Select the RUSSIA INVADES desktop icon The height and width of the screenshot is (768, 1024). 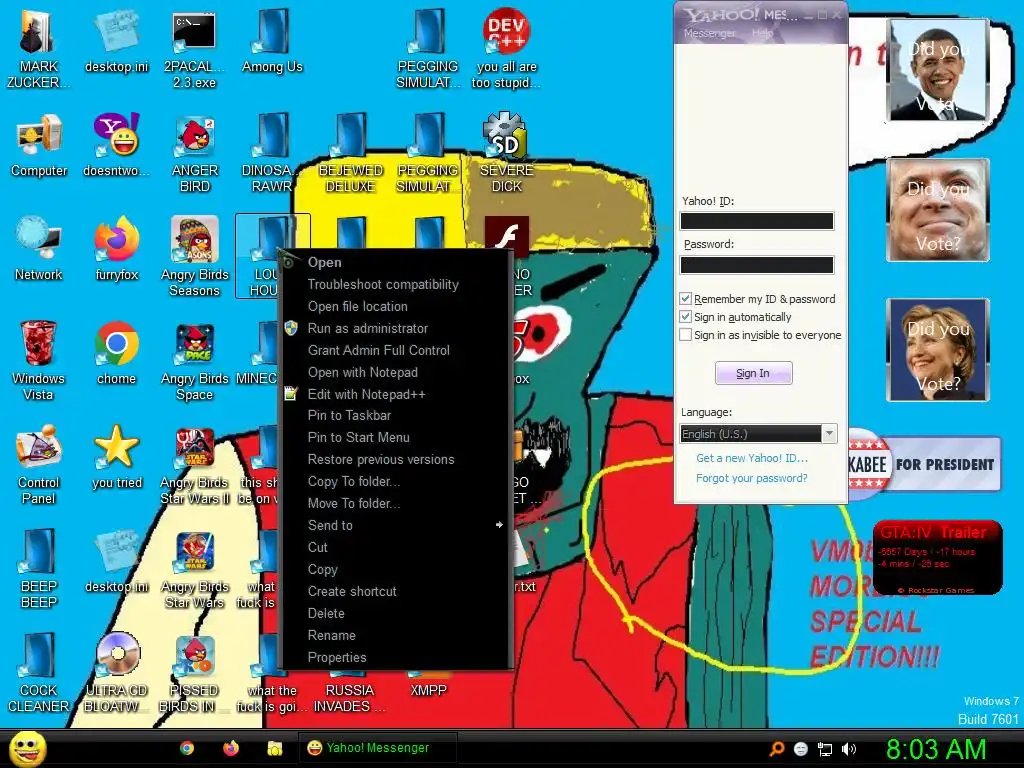tap(349, 699)
